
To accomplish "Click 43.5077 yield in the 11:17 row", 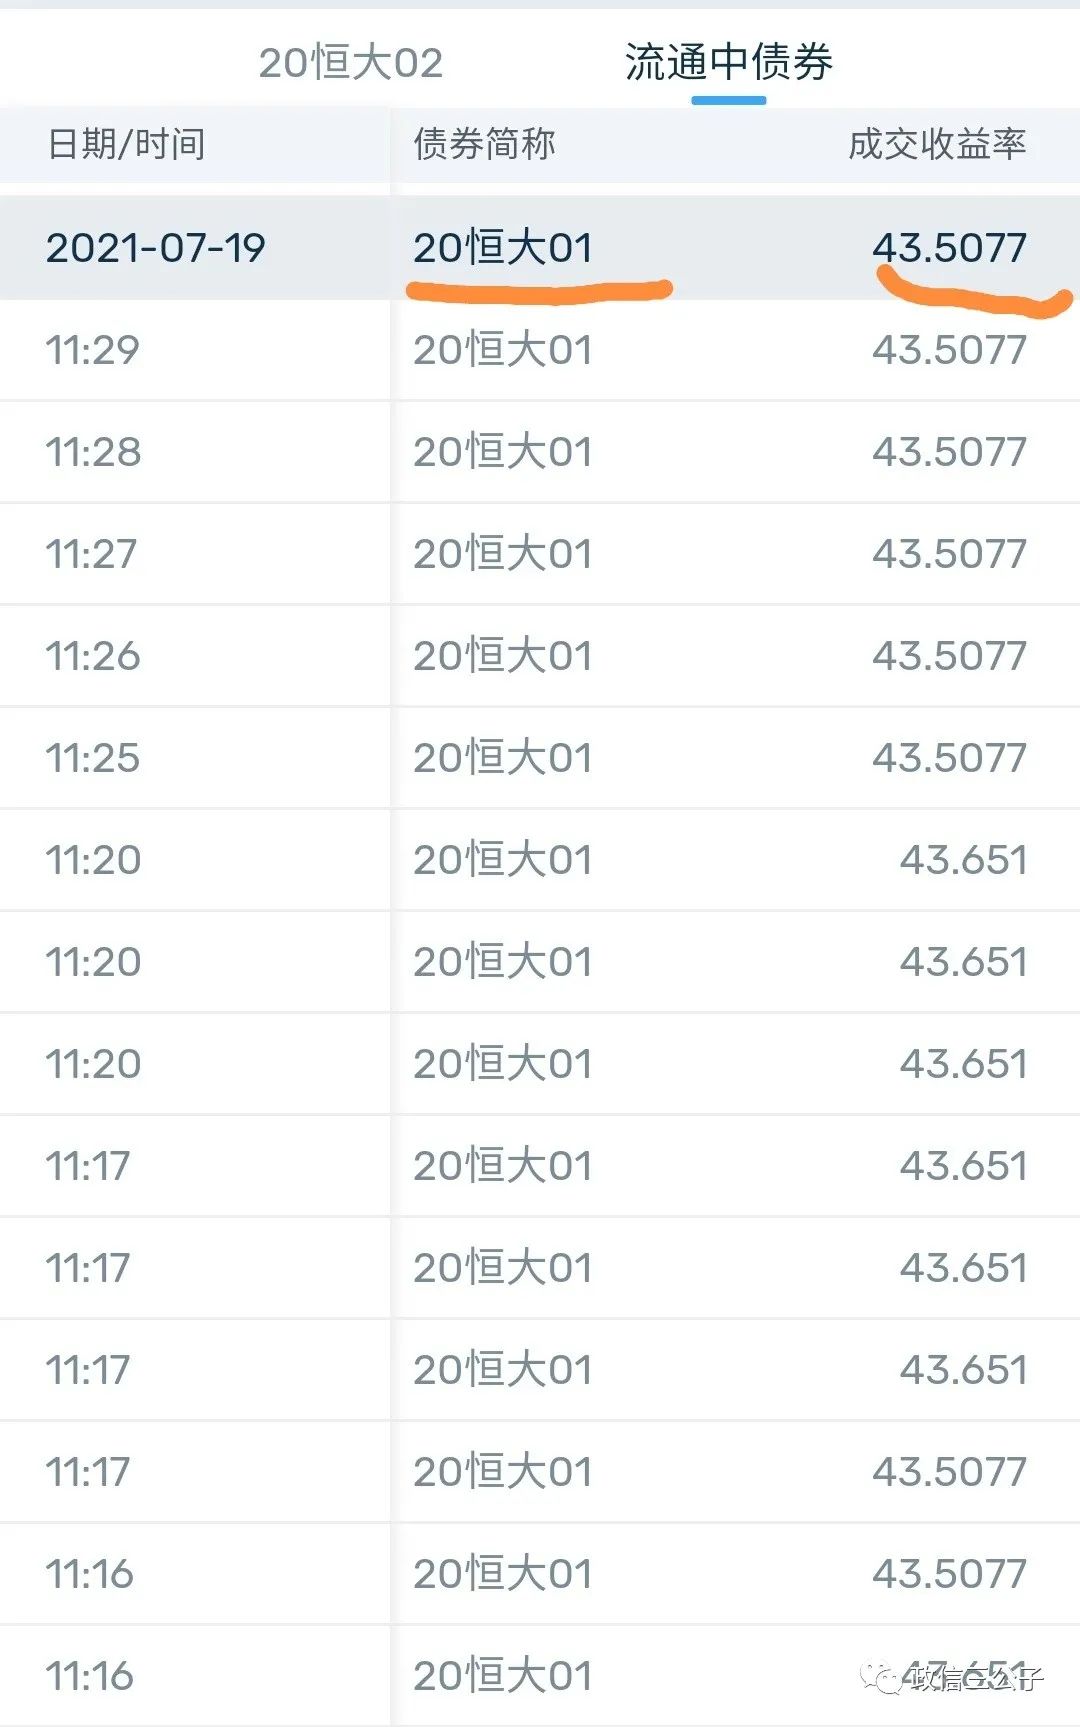I will click(949, 1472).
